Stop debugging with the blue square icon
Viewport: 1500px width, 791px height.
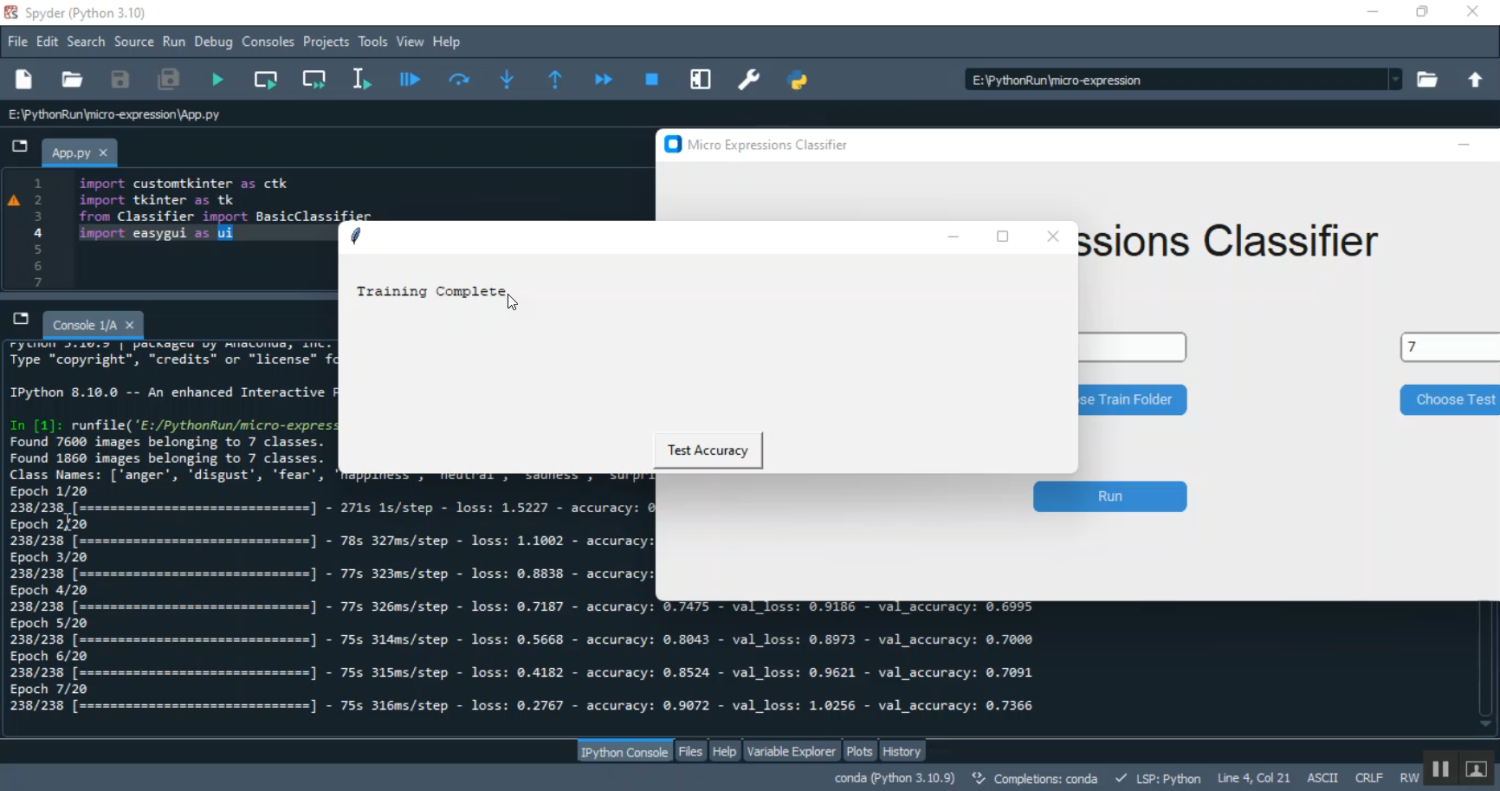click(652, 80)
